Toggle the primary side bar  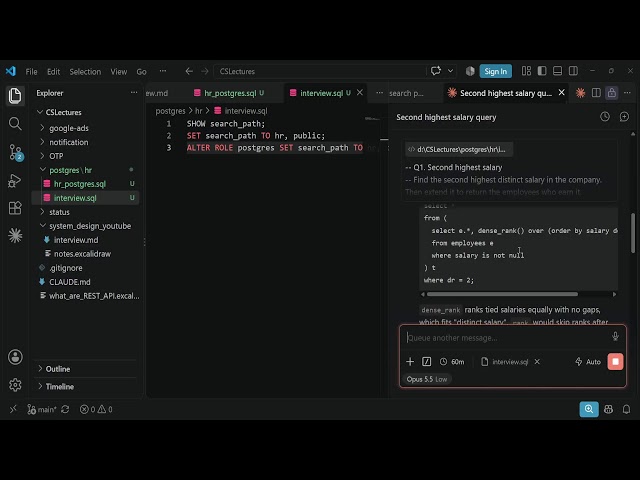(542, 71)
